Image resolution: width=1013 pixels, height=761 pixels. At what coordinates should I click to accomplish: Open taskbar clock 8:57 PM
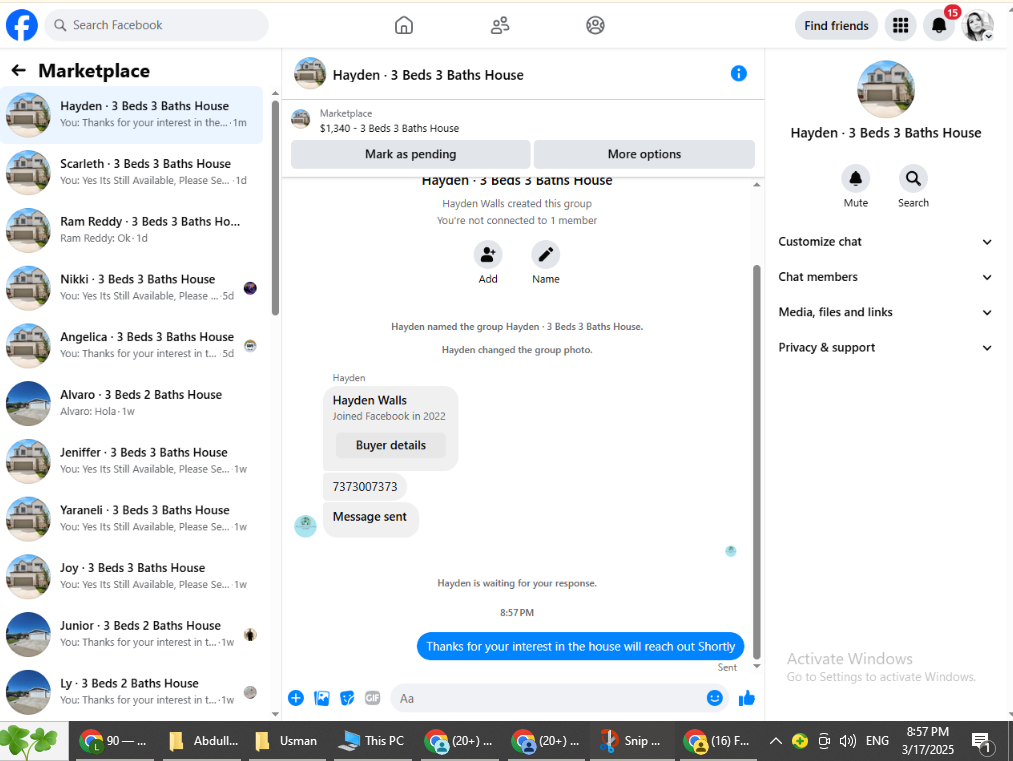(x=928, y=740)
